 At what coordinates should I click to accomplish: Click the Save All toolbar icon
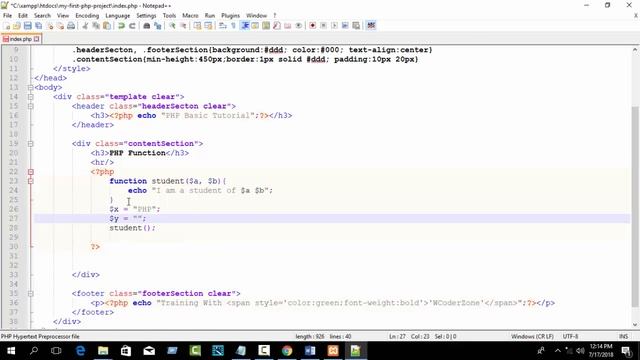click(x=38, y=26)
